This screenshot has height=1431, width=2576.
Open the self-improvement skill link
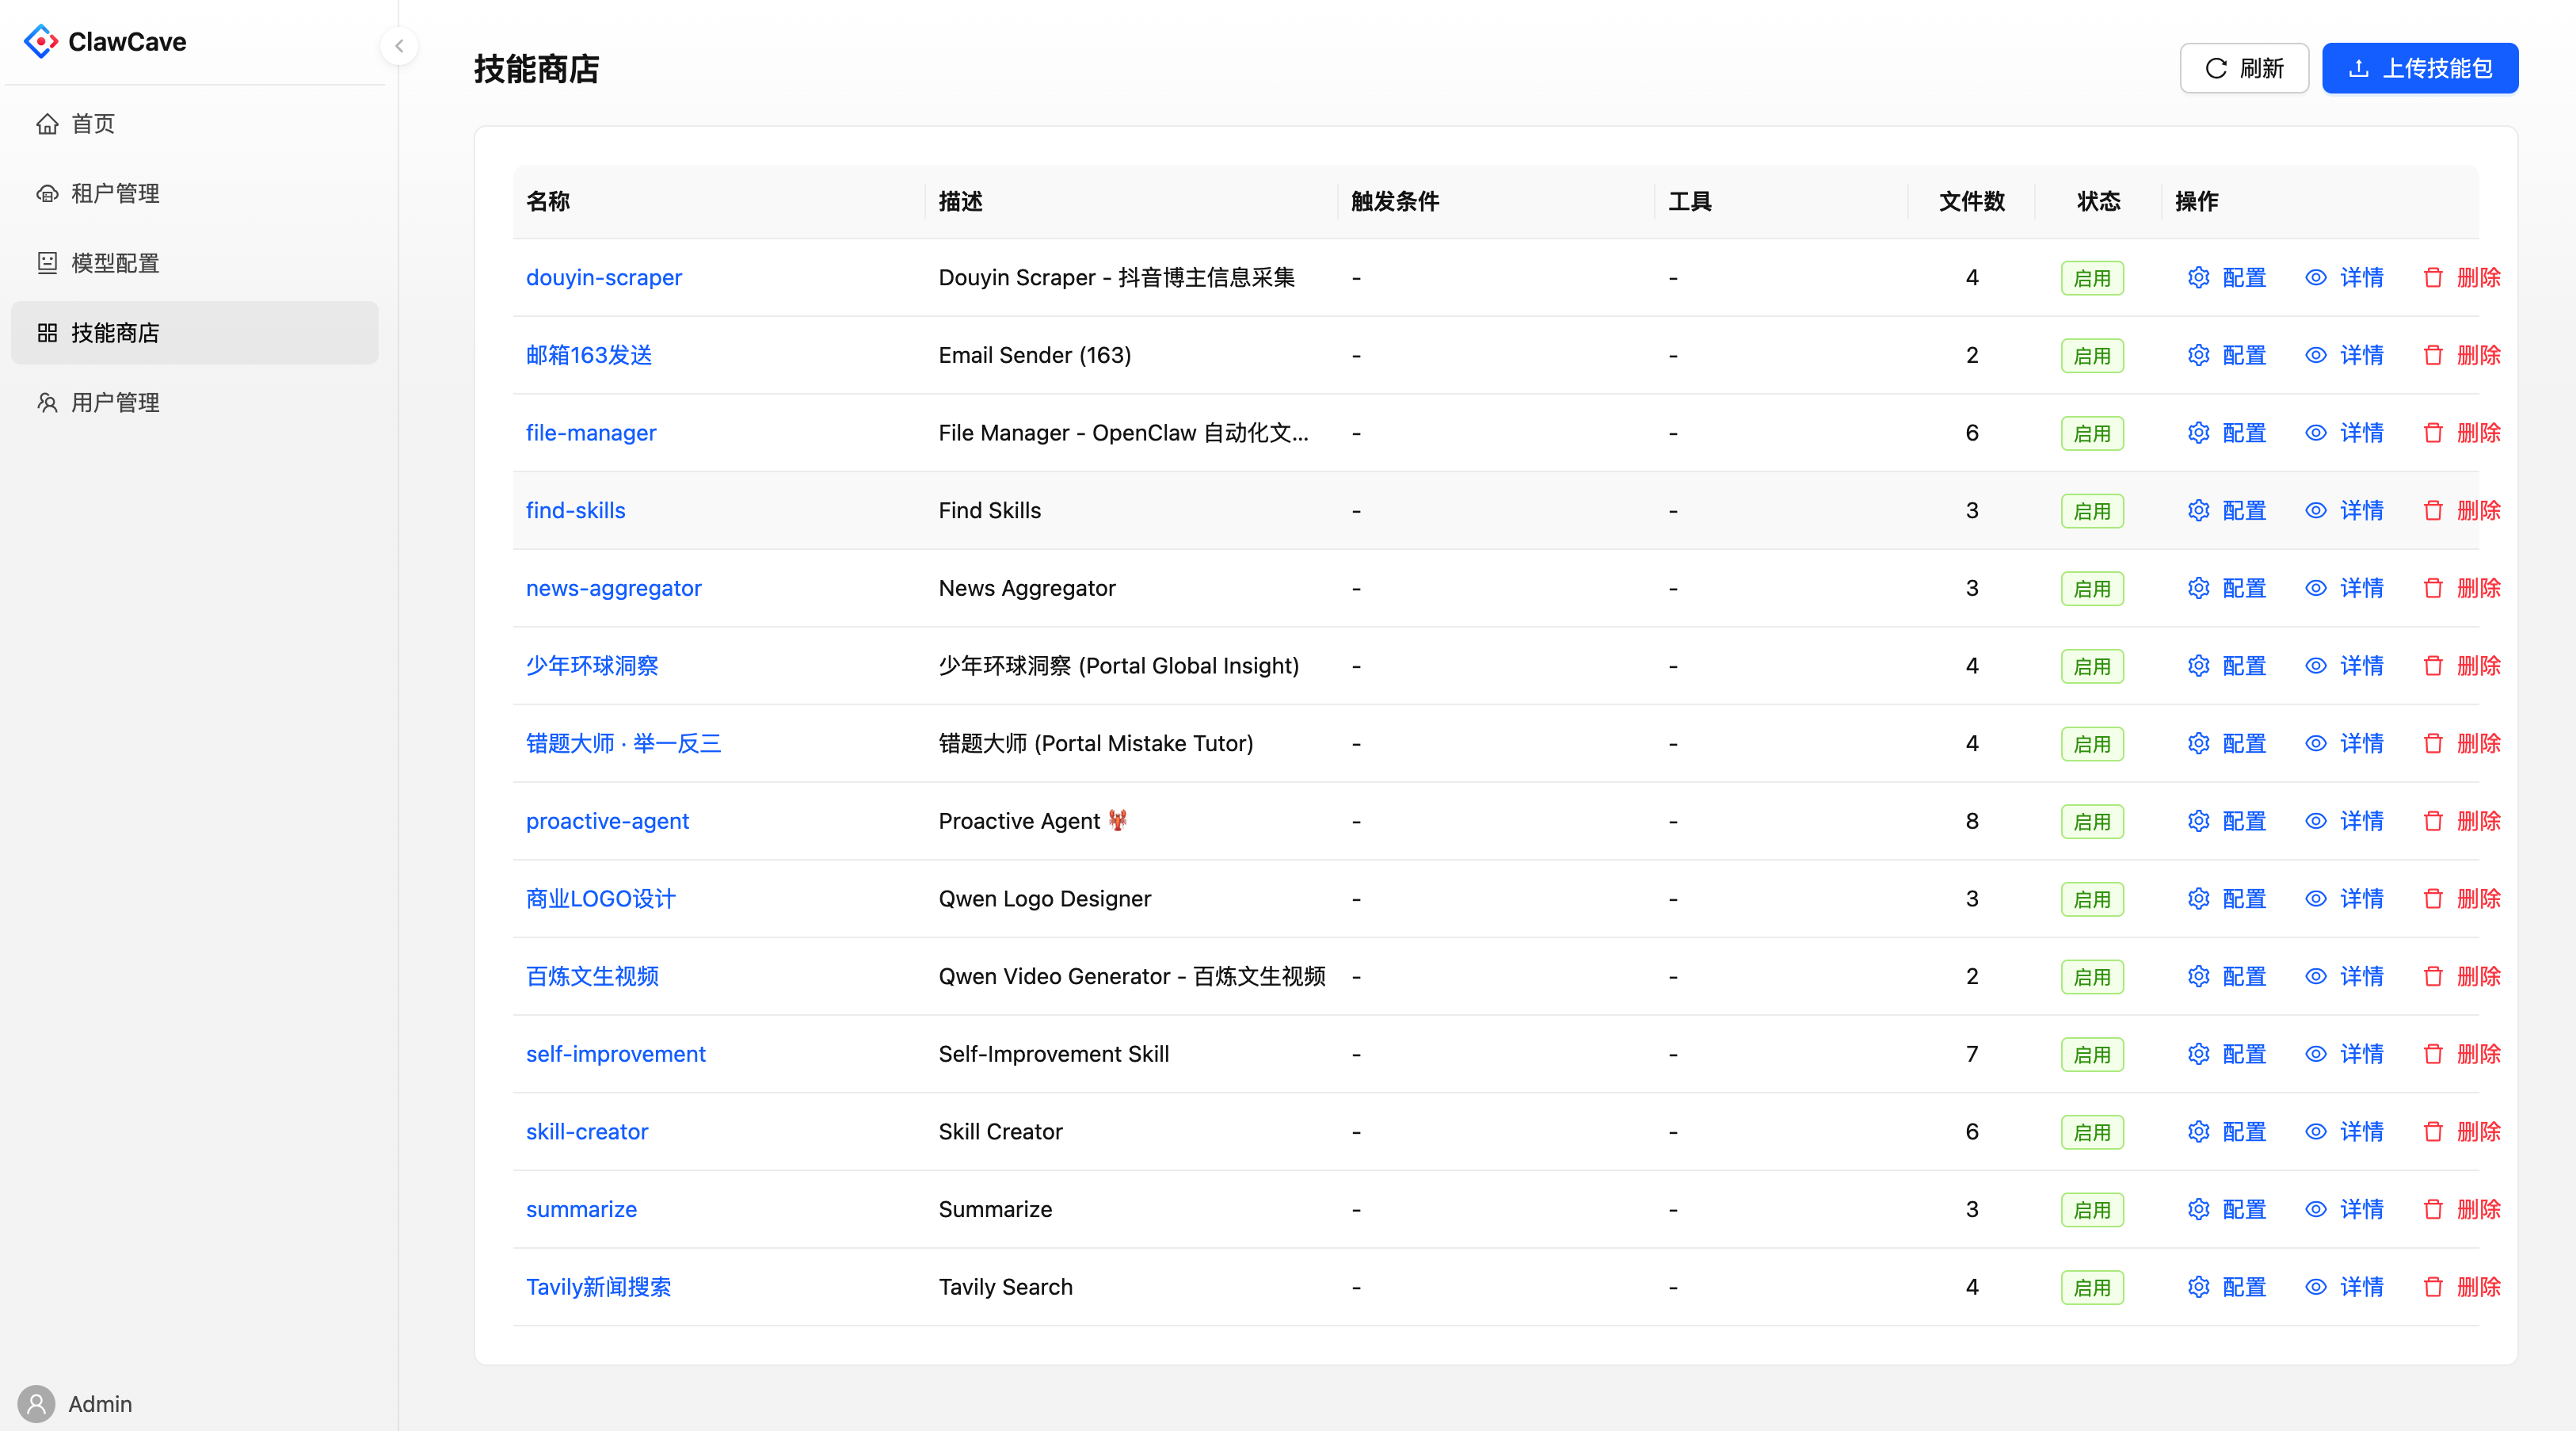615,1054
